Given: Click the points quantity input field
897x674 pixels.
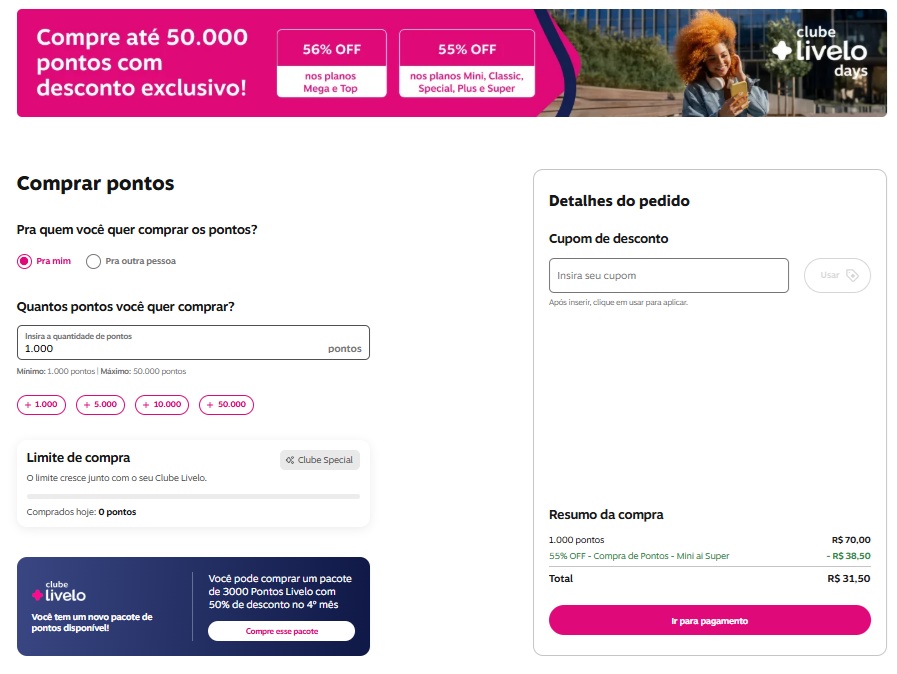Looking at the screenshot, I should pos(170,349).
